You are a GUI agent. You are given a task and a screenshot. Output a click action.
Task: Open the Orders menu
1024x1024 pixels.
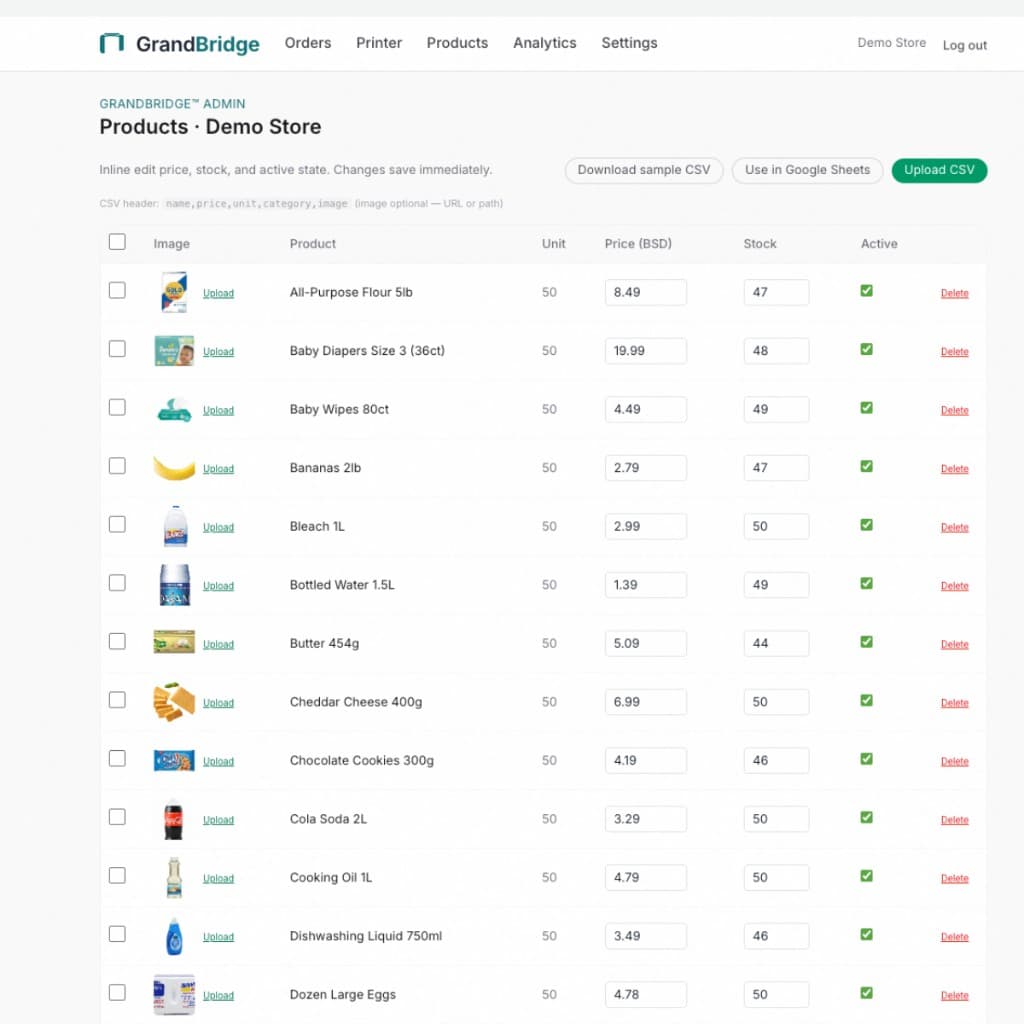pyautogui.click(x=307, y=43)
